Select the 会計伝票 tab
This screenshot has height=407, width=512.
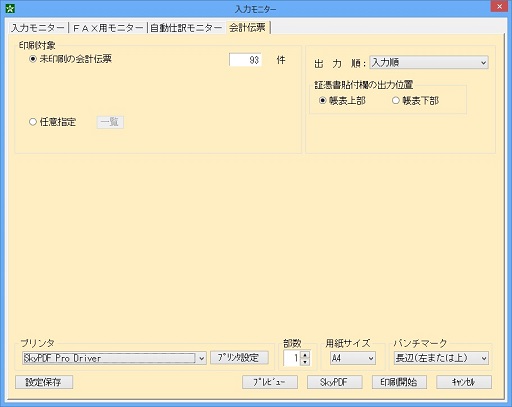pyautogui.click(x=247, y=27)
